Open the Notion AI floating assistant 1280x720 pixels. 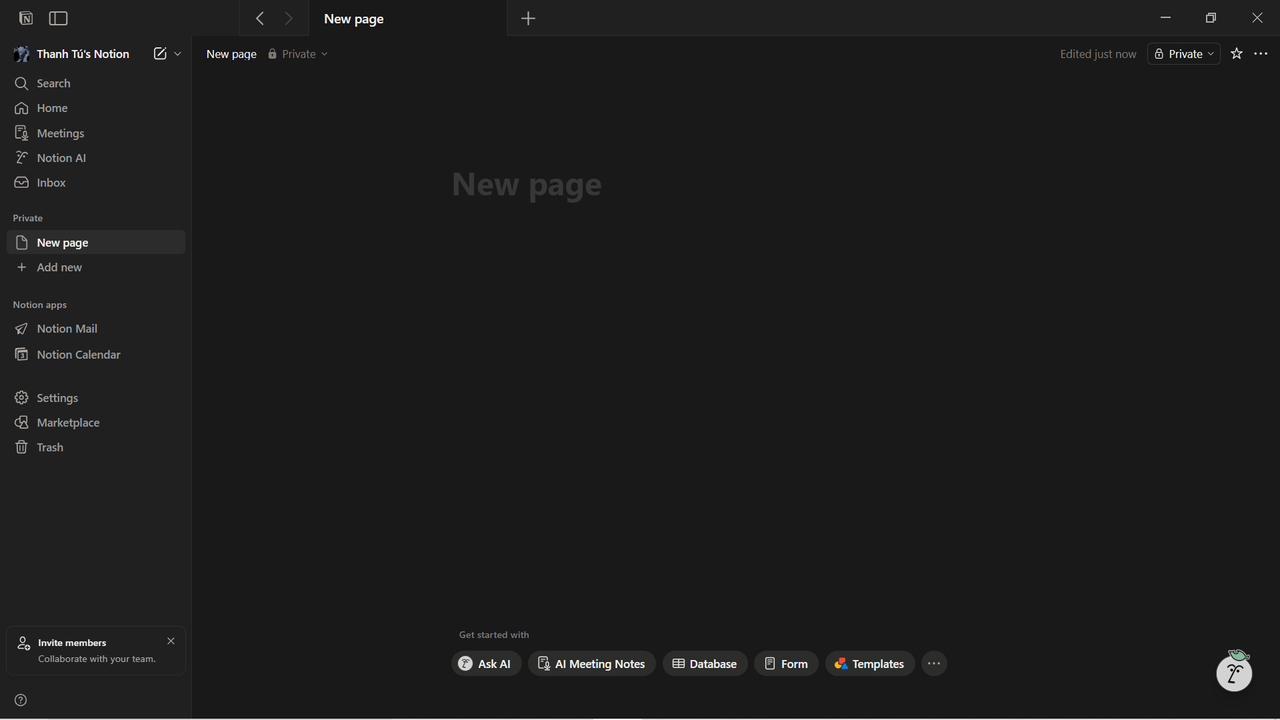1234,673
